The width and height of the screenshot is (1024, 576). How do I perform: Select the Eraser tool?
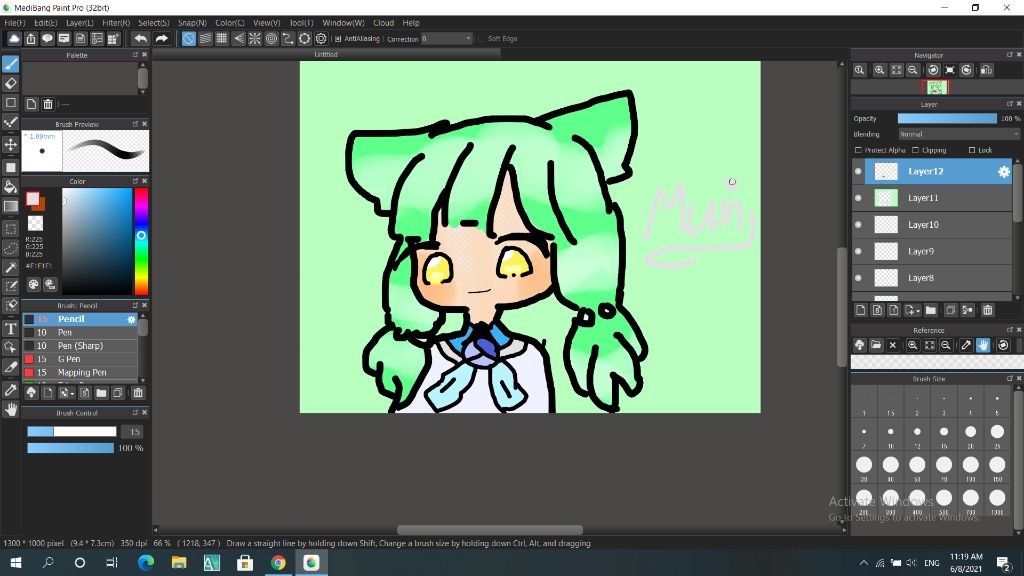click(10, 84)
